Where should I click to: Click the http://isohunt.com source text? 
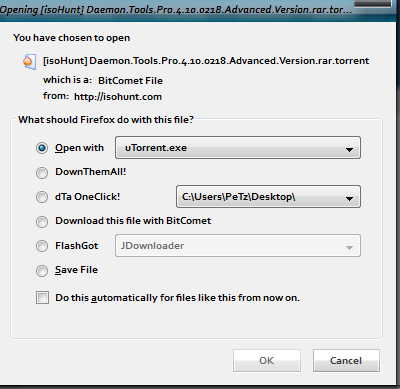click(x=118, y=97)
